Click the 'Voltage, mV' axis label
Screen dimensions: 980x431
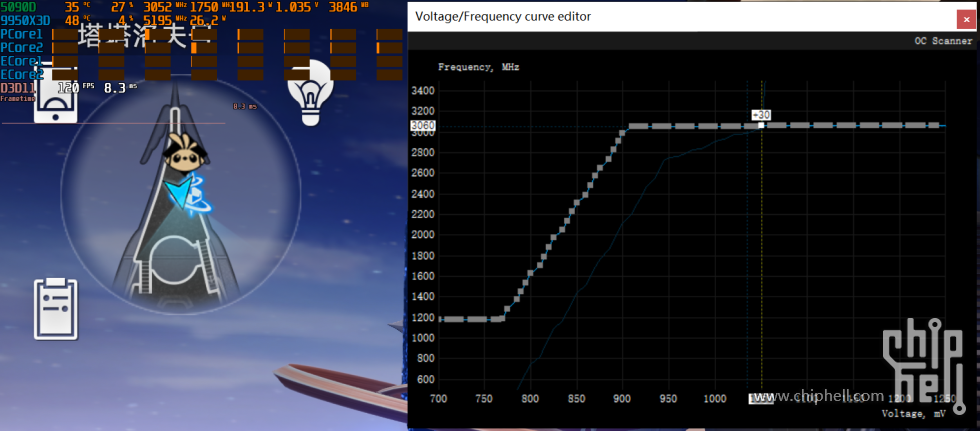(x=913, y=414)
